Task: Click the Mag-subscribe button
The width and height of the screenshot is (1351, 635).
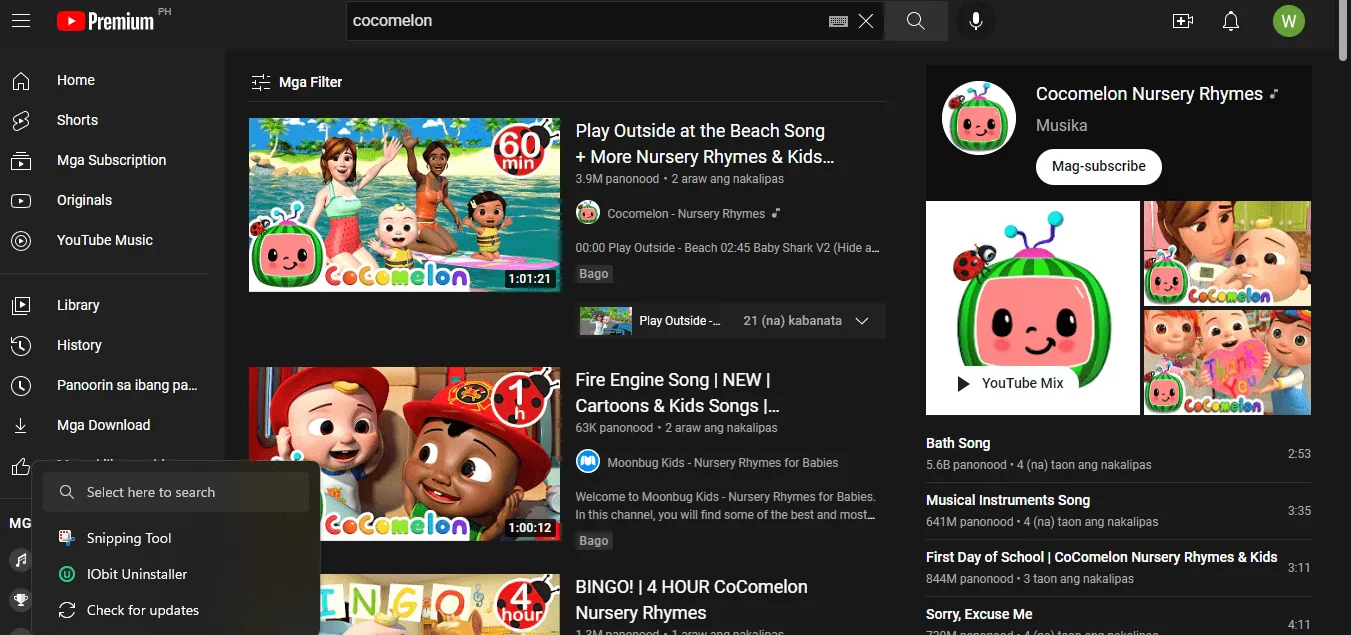Action: pos(1099,166)
